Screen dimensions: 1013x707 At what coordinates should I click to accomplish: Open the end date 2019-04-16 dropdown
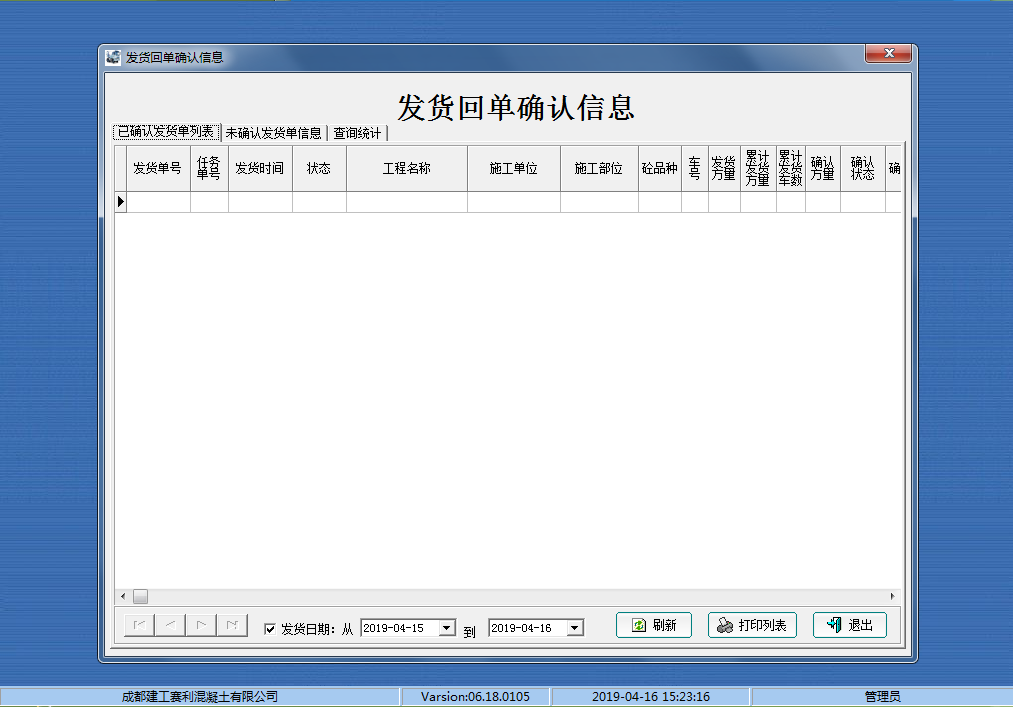574,628
